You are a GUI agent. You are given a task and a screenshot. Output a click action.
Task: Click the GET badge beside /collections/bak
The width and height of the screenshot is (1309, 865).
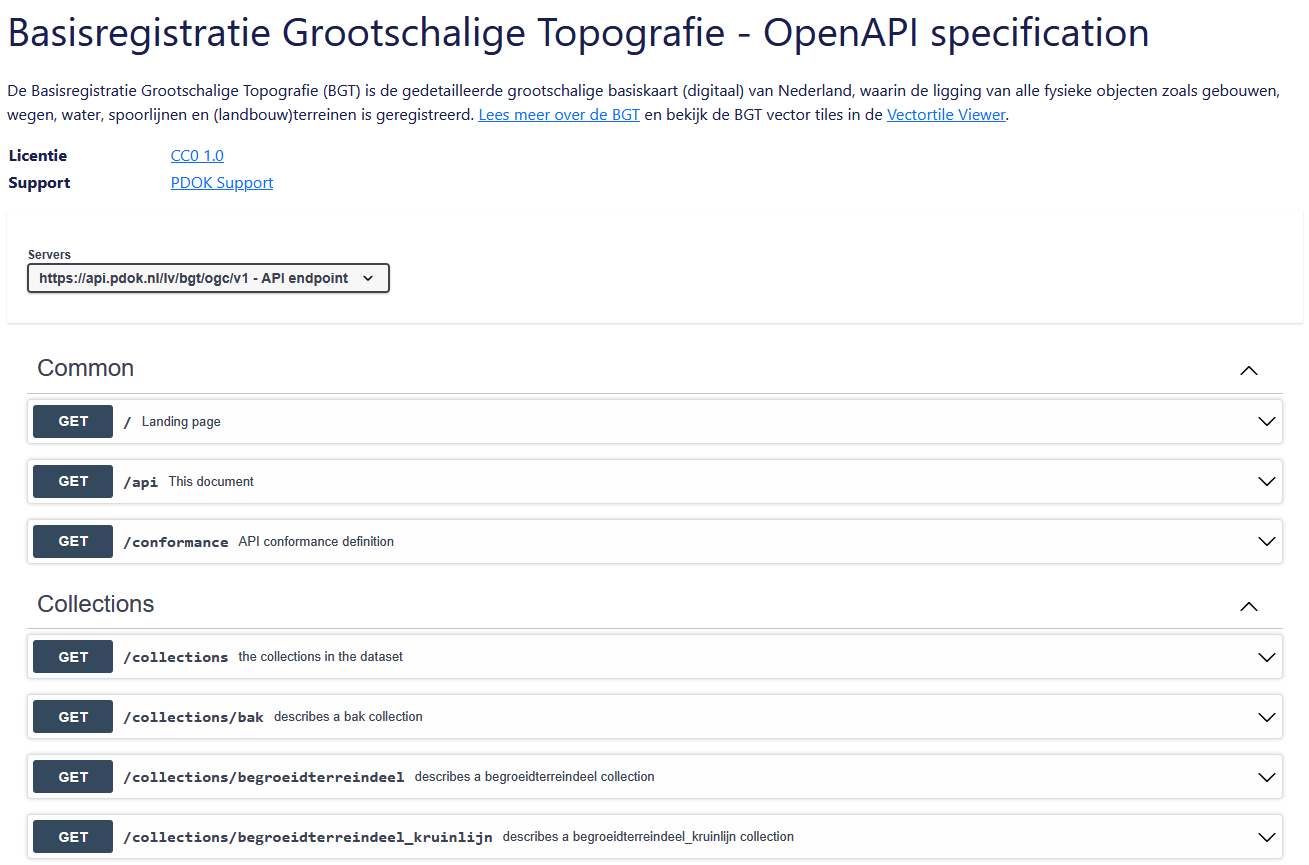click(72, 716)
